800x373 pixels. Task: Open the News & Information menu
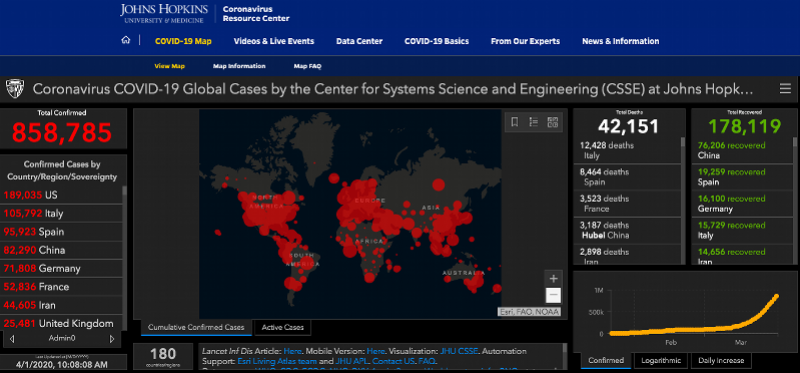[620, 41]
